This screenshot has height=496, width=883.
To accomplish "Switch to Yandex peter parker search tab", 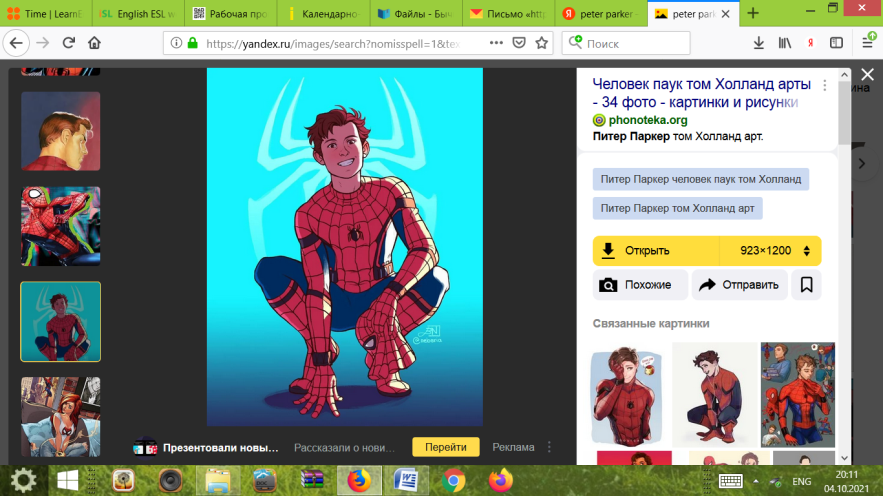I will point(600,14).
